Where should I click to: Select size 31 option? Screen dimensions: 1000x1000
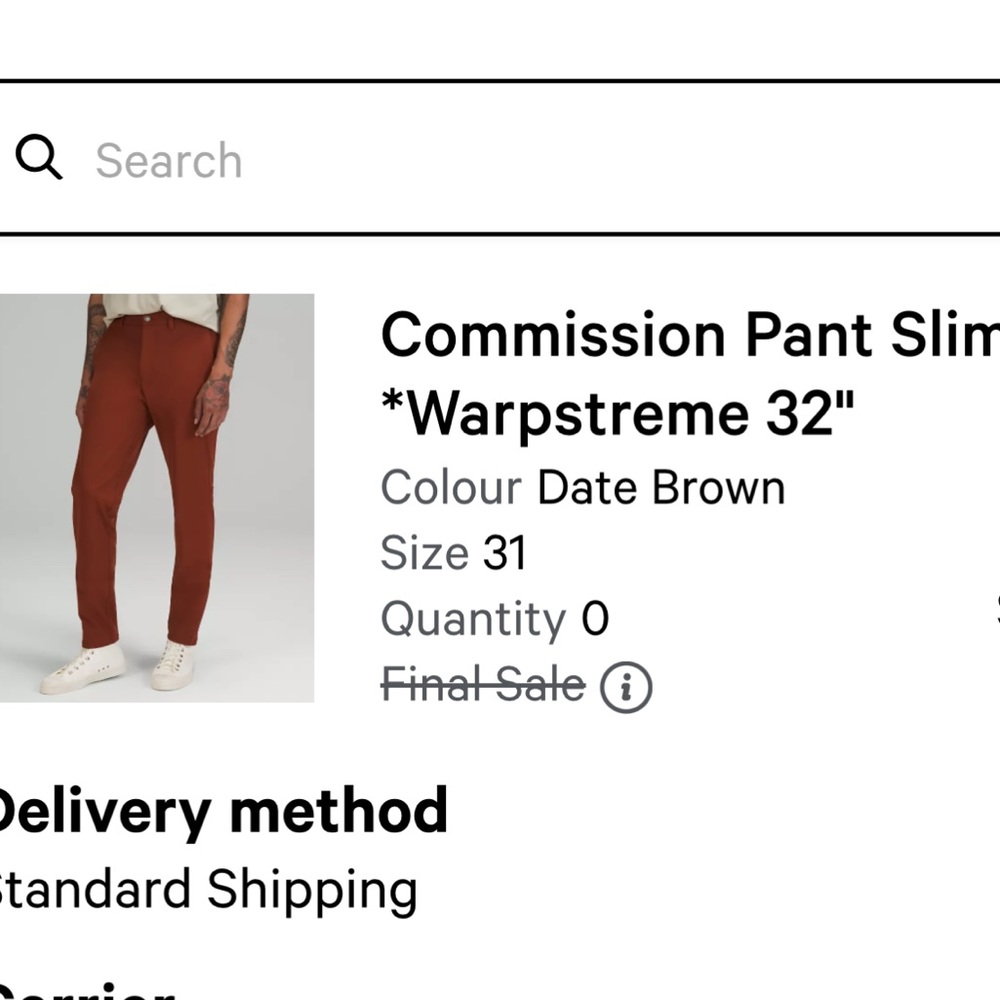click(505, 551)
